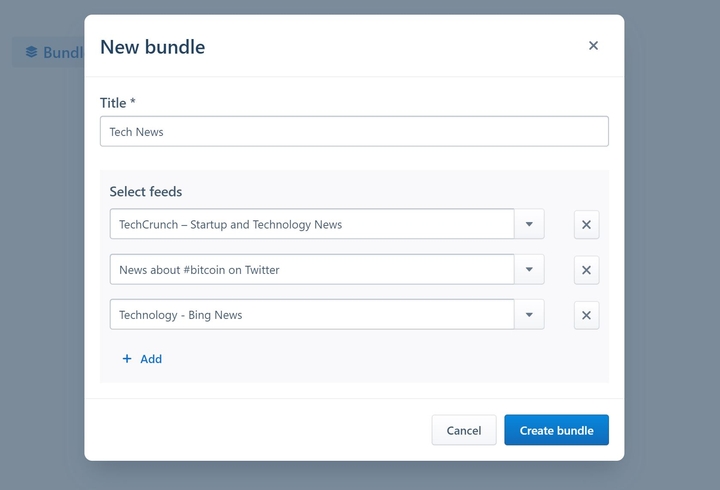Click the 'New bundle' dialog title
The image size is (720, 490).
(x=152, y=47)
